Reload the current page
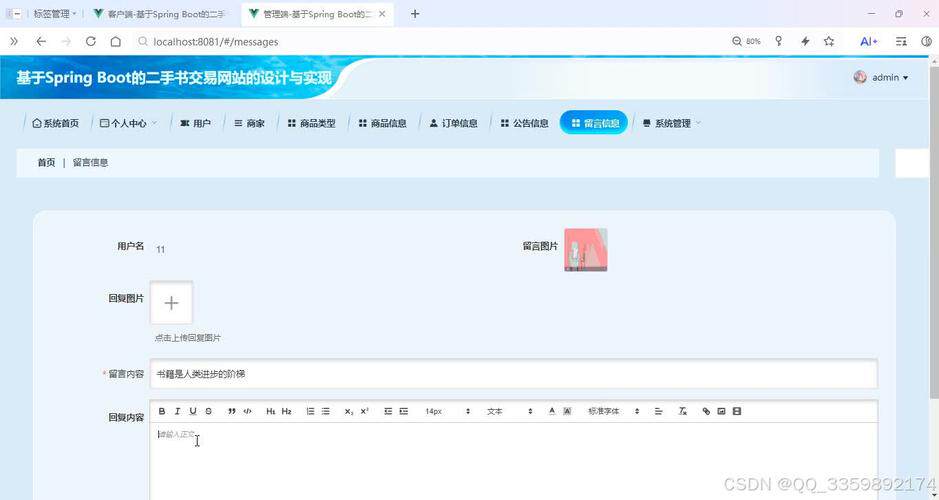This screenshot has height=500, width=939. click(90, 41)
